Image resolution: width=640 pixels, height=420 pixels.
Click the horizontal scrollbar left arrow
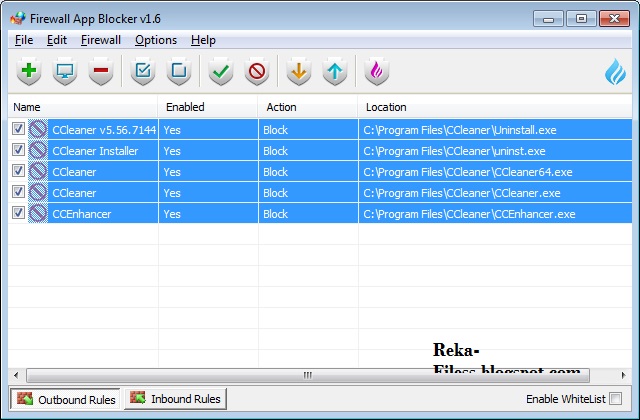tap(16, 375)
